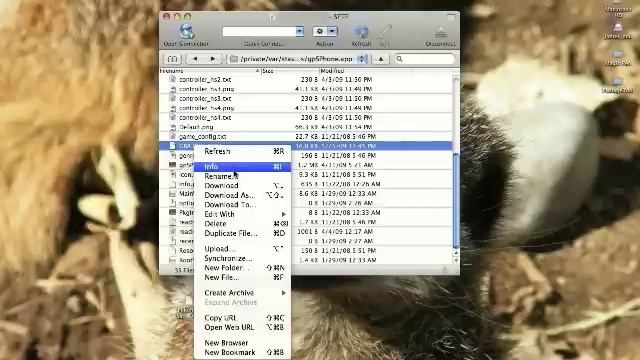
Task: Click into the Quick Connect text field
Action: click(x=260, y=31)
